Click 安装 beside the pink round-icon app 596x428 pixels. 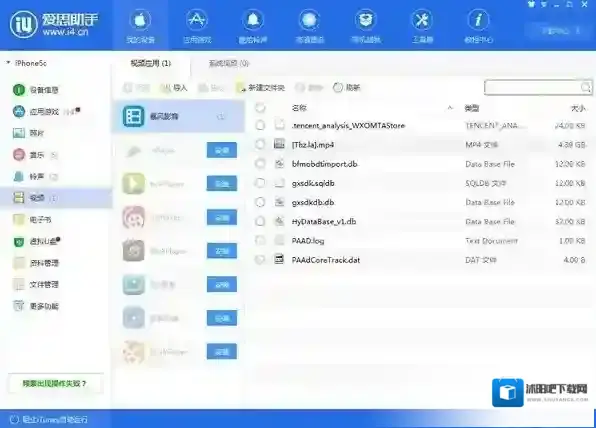[x=222, y=218]
